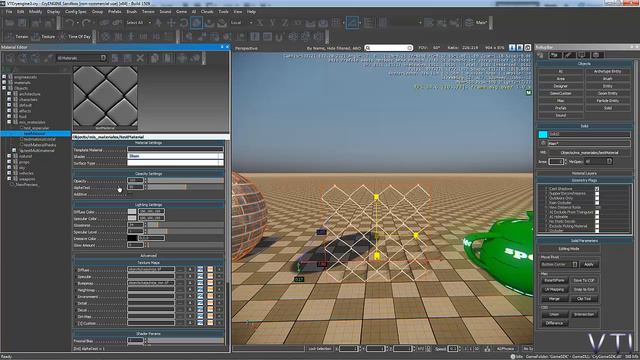Click the delete X icon in Material Editor toolbar

(140, 58)
